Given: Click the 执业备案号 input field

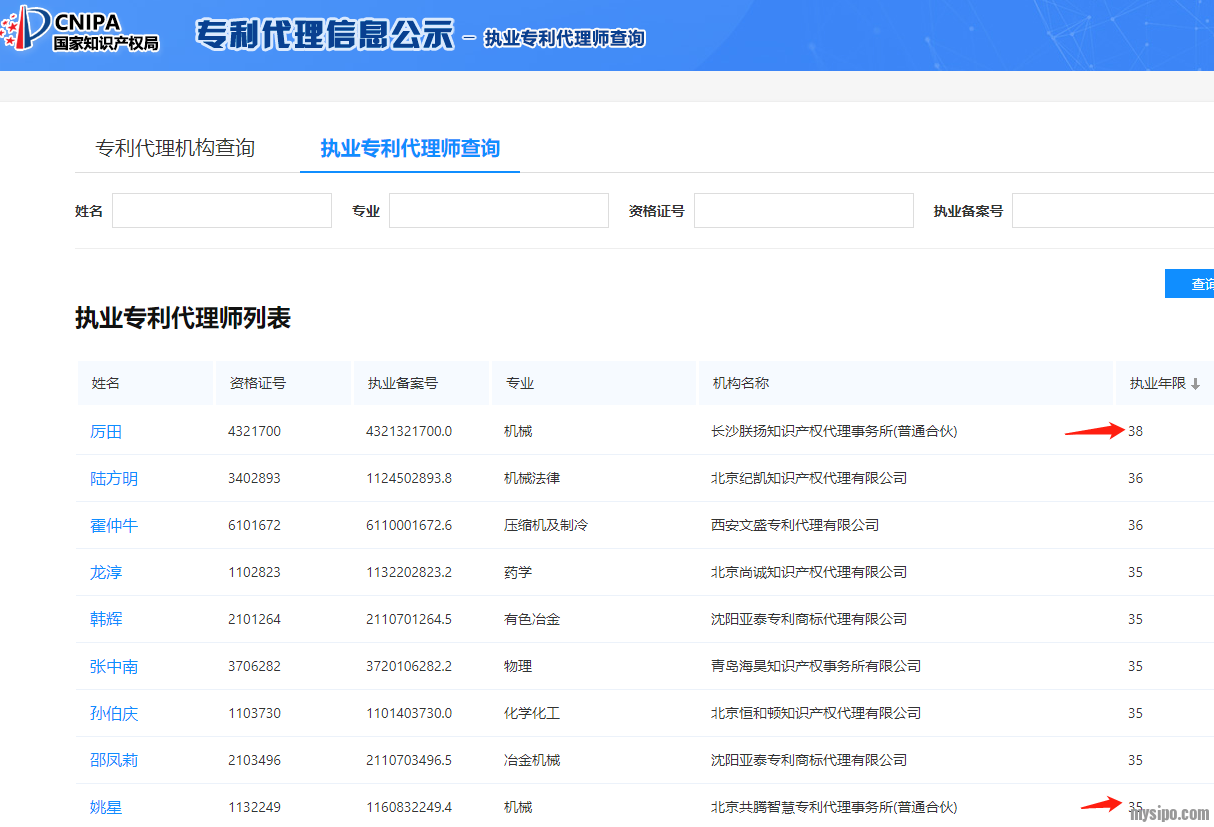Looking at the screenshot, I should point(1112,211).
